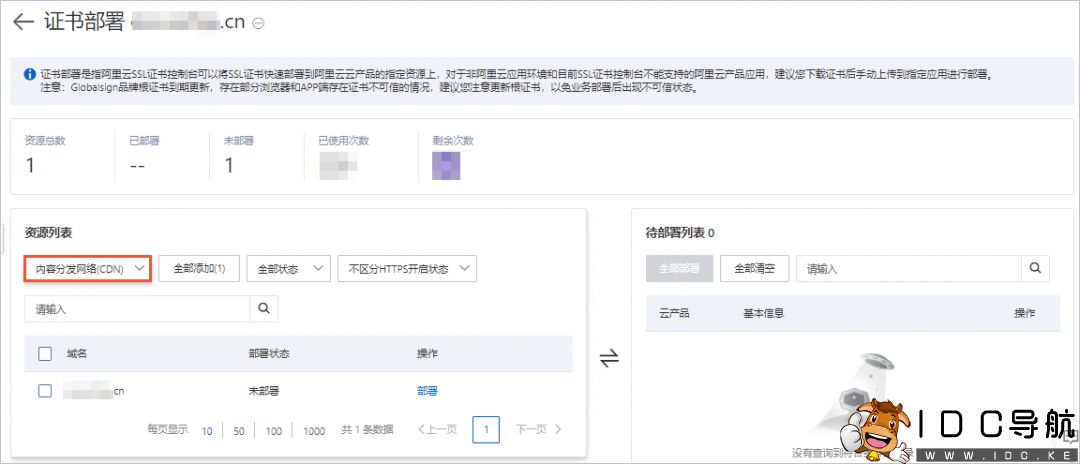Select page number 1
The height and width of the screenshot is (464, 1080).
[486, 430]
